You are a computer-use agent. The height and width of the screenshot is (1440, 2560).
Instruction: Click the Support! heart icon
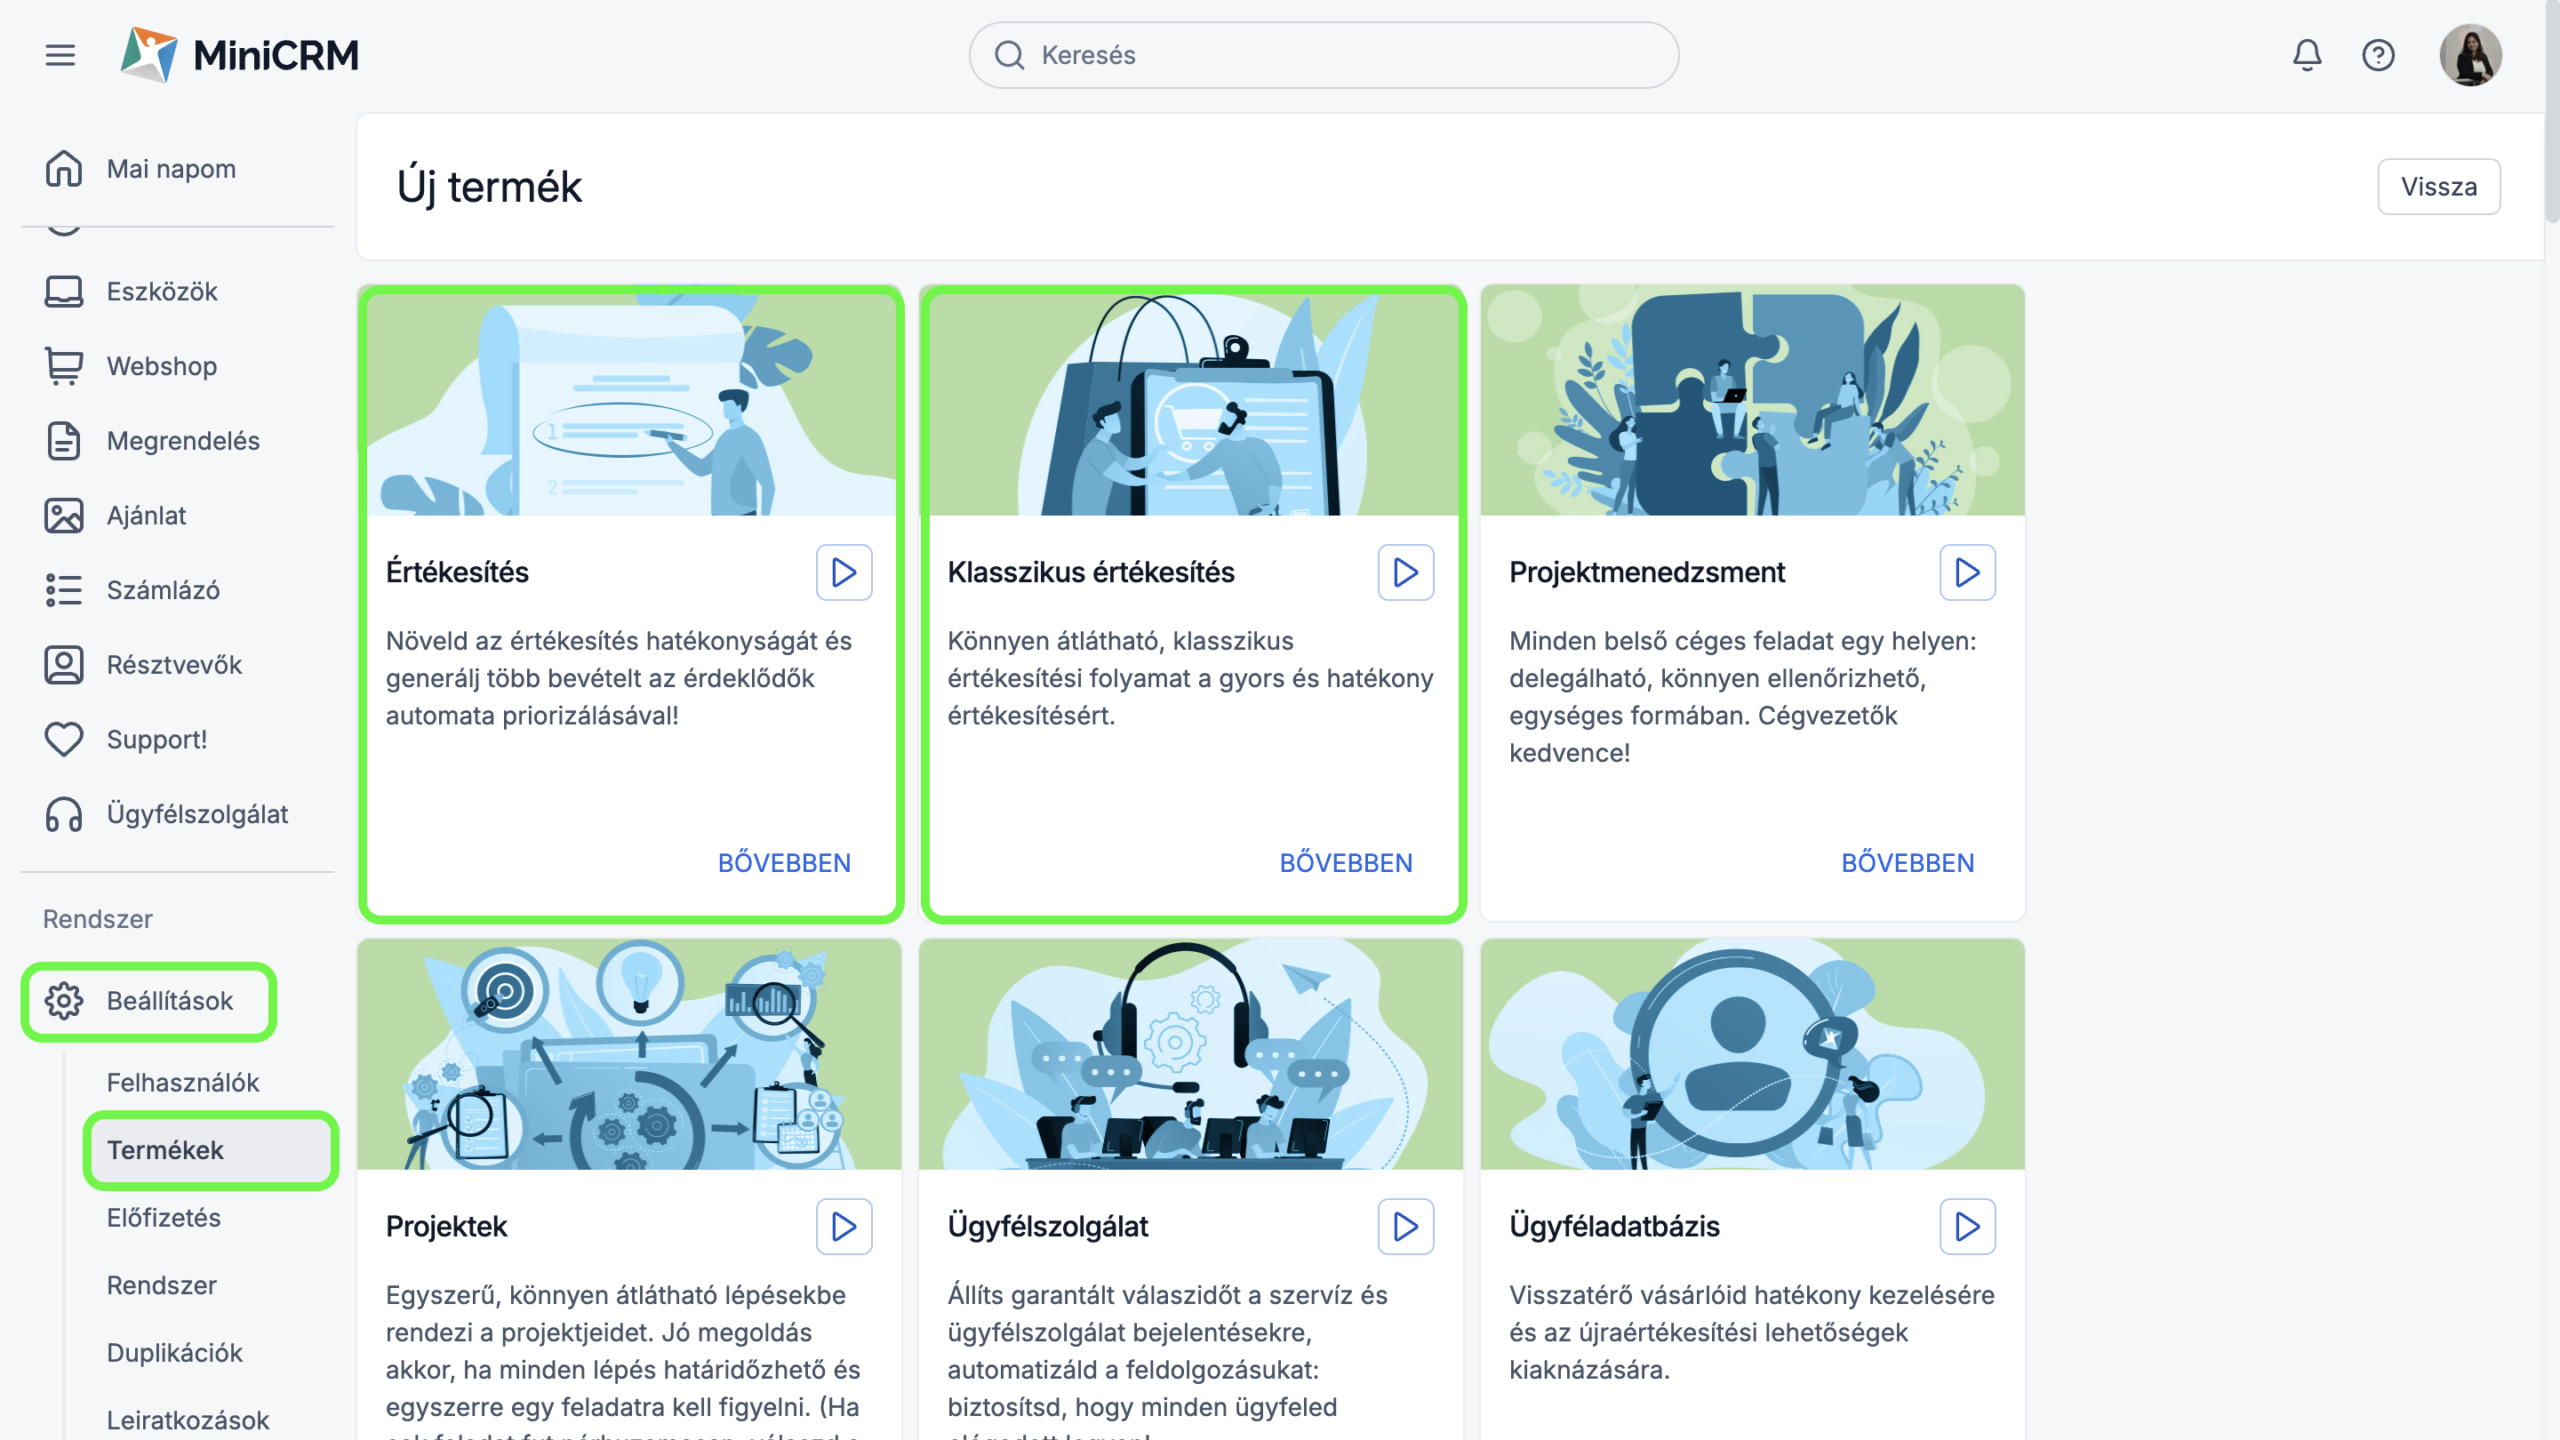click(x=64, y=739)
